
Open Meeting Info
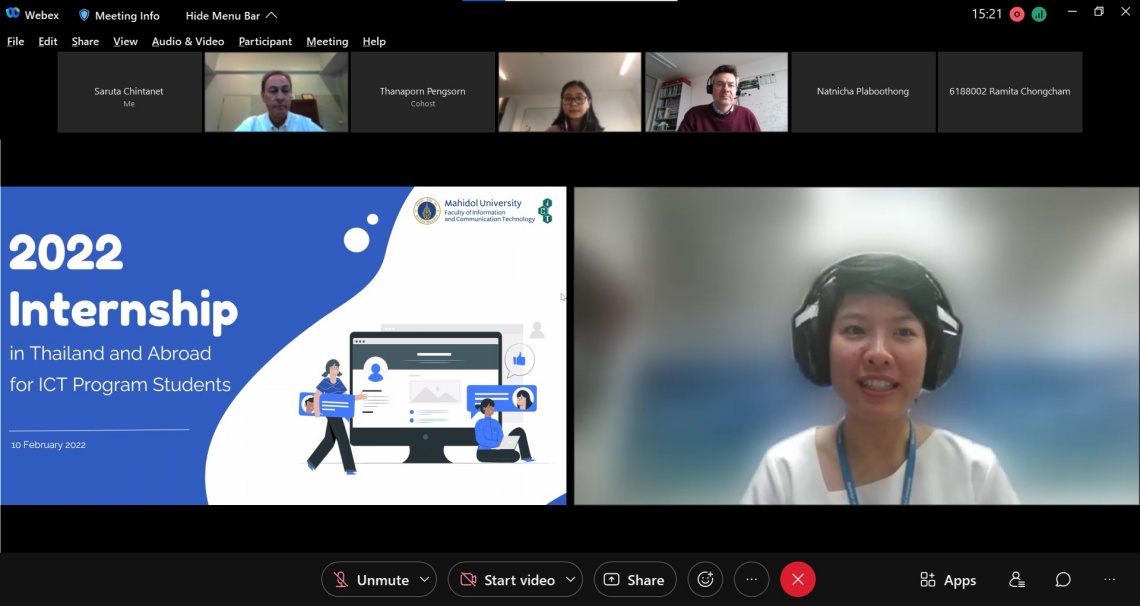[x=119, y=16]
